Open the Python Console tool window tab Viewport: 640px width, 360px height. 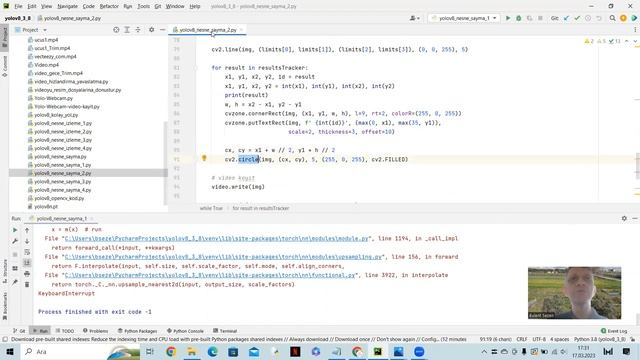tap(185, 331)
